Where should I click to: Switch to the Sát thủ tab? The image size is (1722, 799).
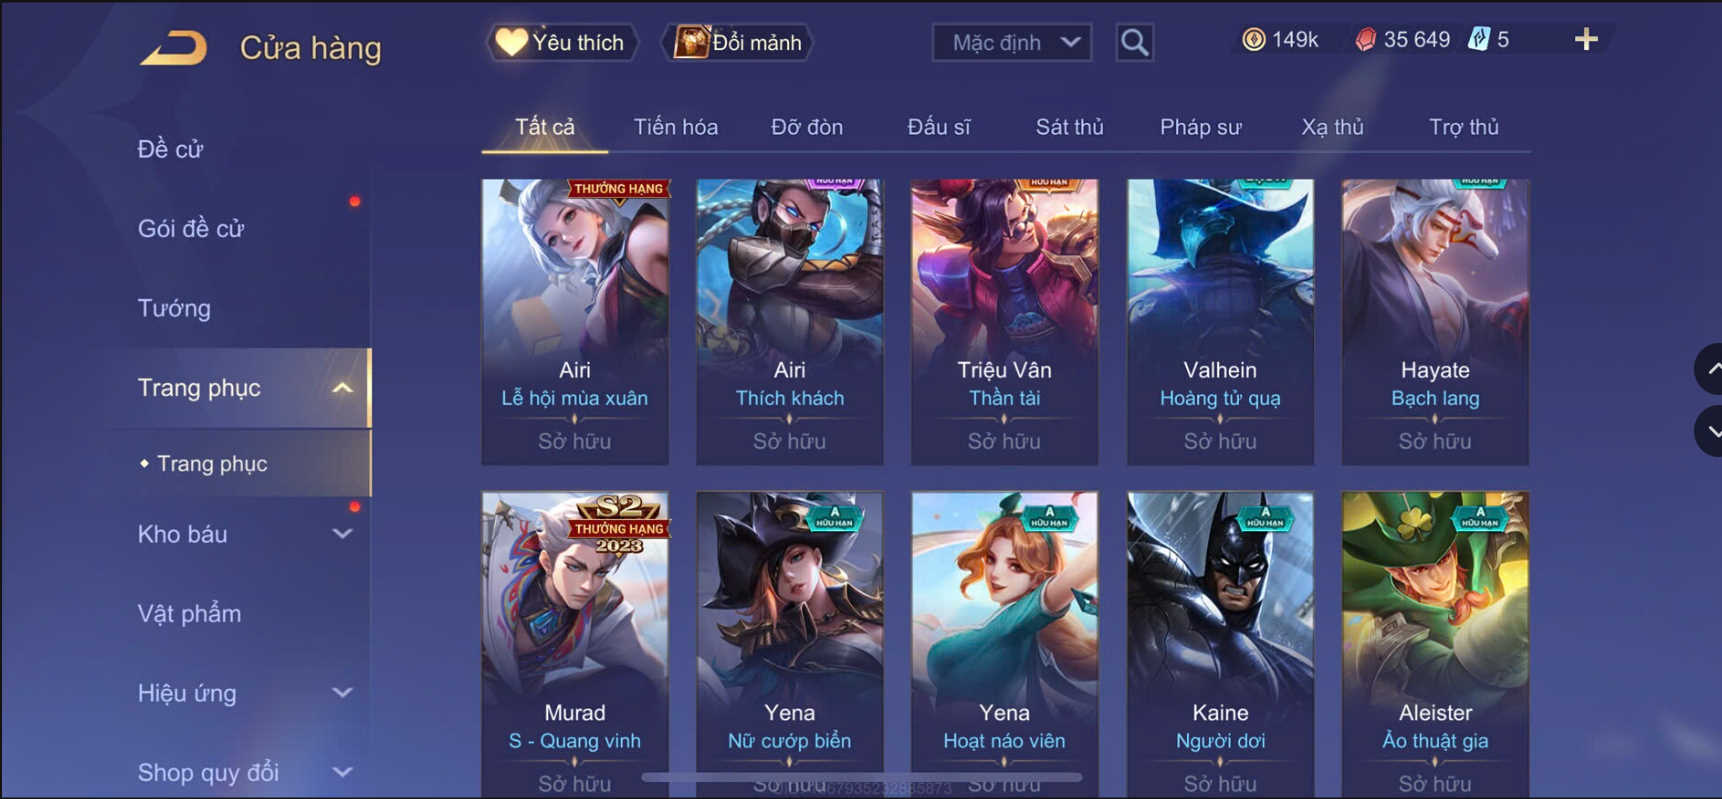[1069, 127]
